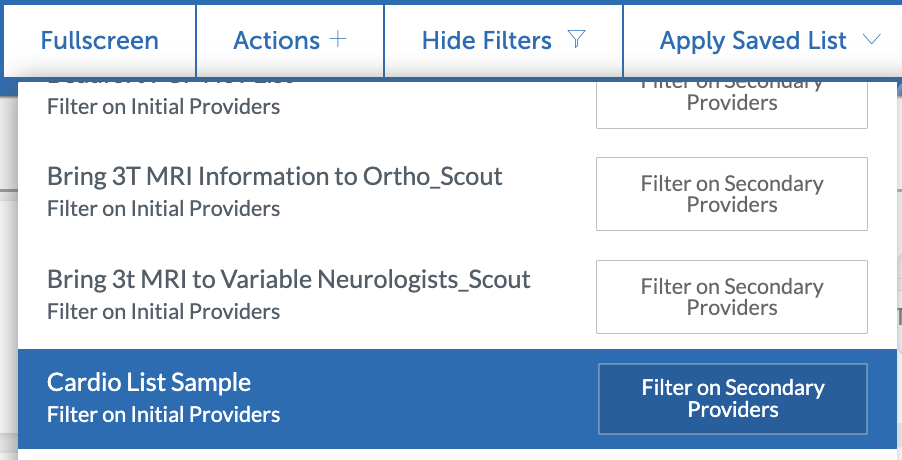902x460 pixels.
Task: Click Filter on Initial Providers under Ortho_Scout
Action: pos(163,209)
